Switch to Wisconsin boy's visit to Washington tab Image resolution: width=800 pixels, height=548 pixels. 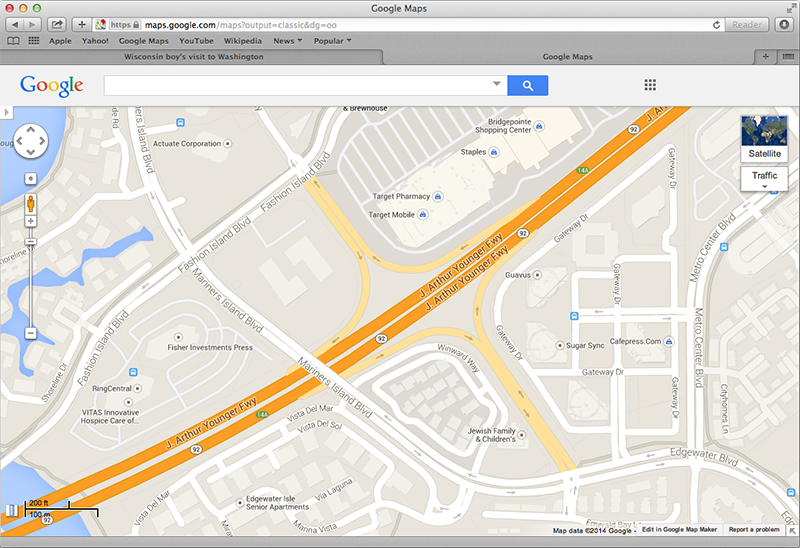(x=194, y=57)
